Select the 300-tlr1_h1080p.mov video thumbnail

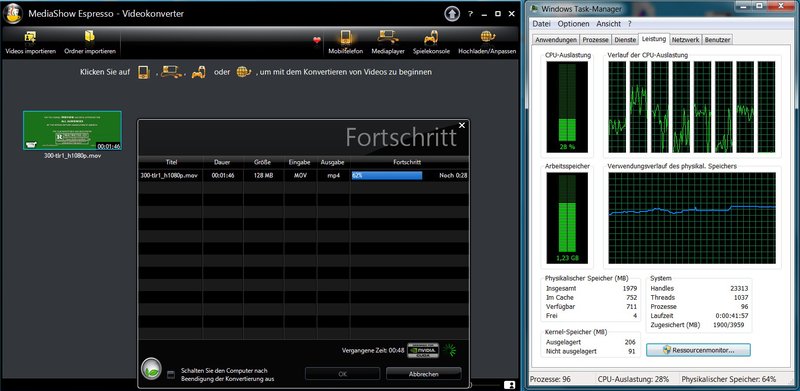72,131
